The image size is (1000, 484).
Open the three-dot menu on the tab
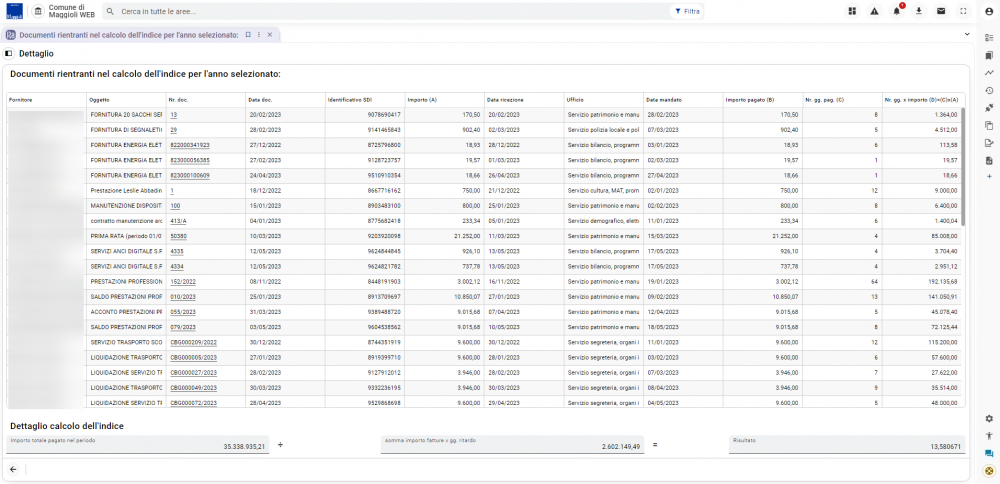click(259, 34)
